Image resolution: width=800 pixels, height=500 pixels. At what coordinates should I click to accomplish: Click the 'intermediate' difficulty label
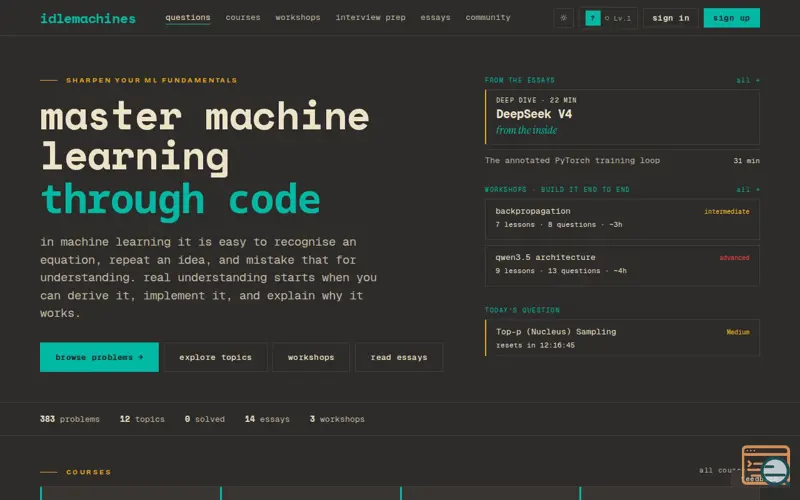(x=727, y=211)
